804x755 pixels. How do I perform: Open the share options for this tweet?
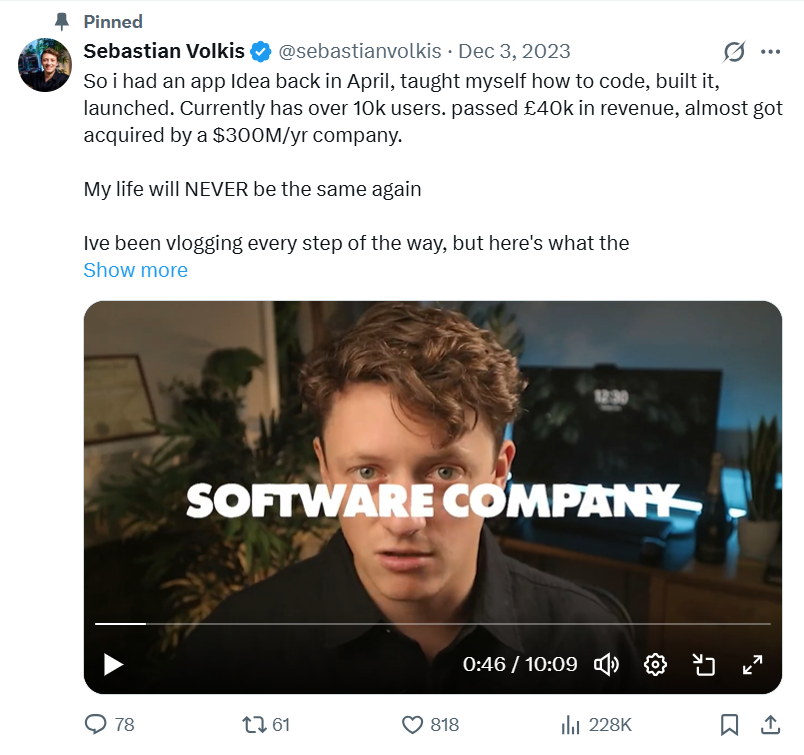point(769,724)
